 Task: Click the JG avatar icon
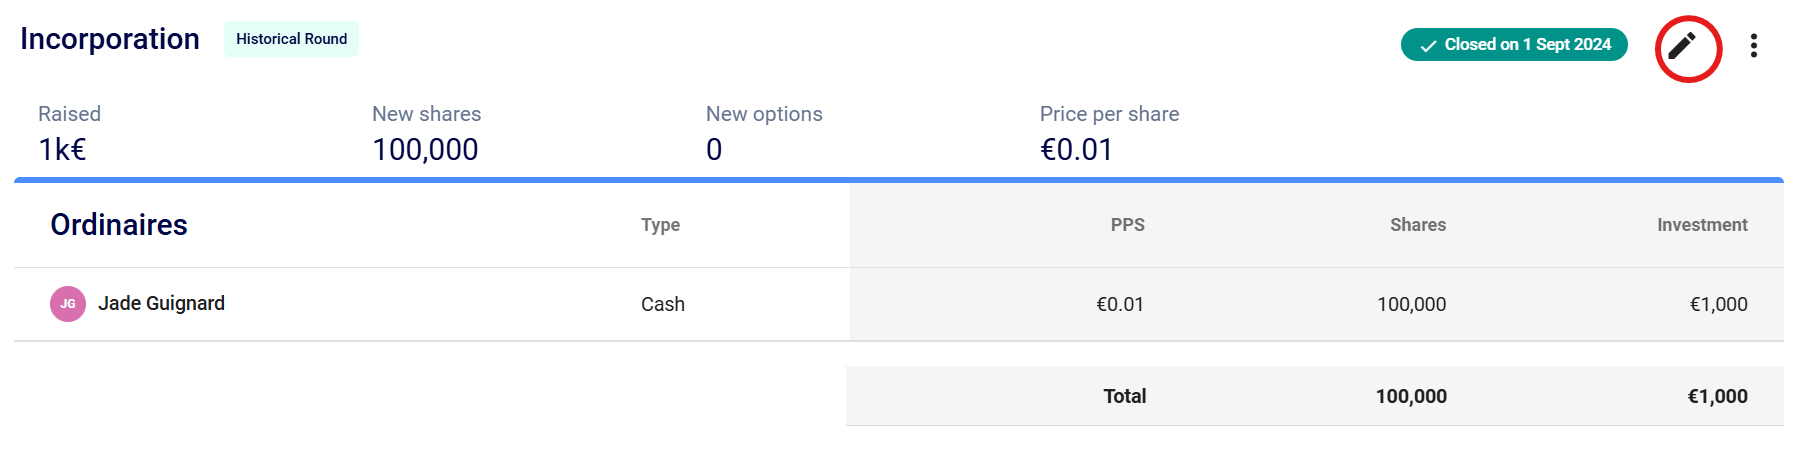[x=68, y=304]
